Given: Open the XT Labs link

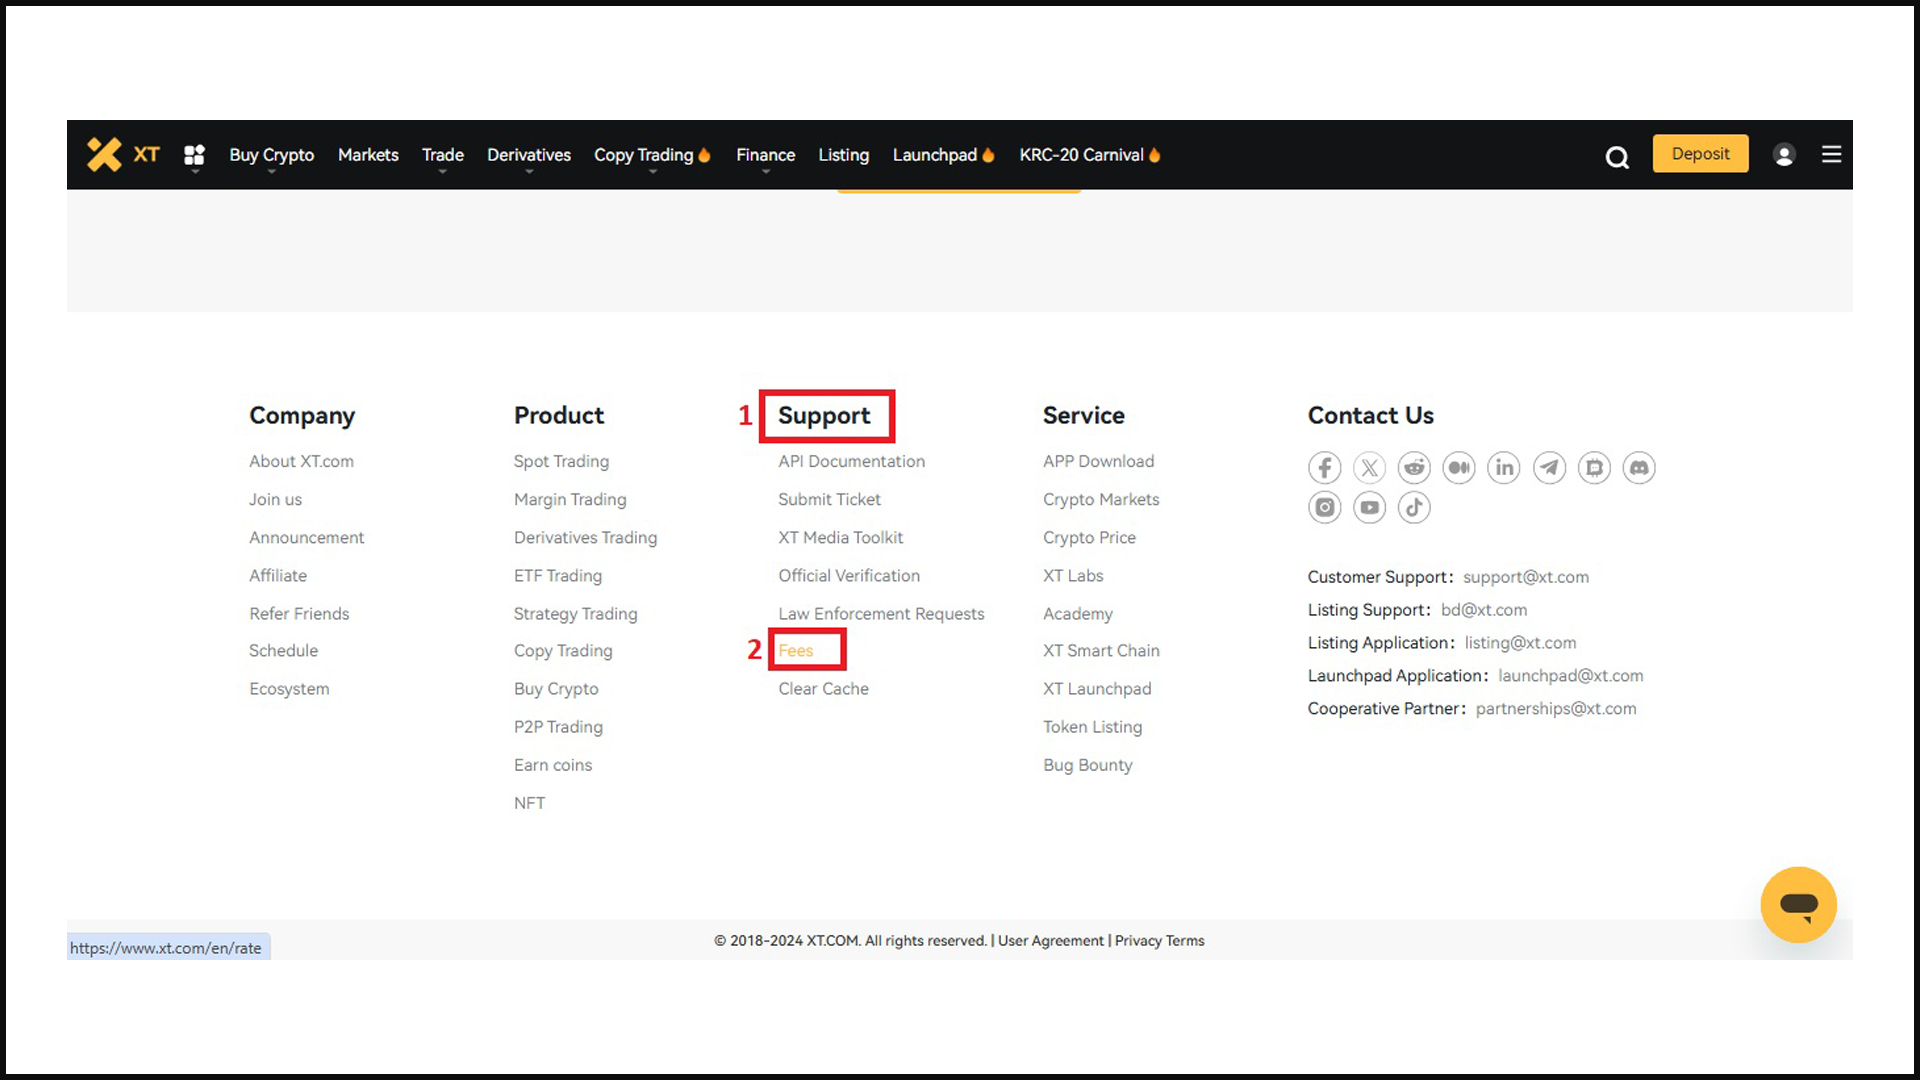Looking at the screenshot, I should [1073, 575].
